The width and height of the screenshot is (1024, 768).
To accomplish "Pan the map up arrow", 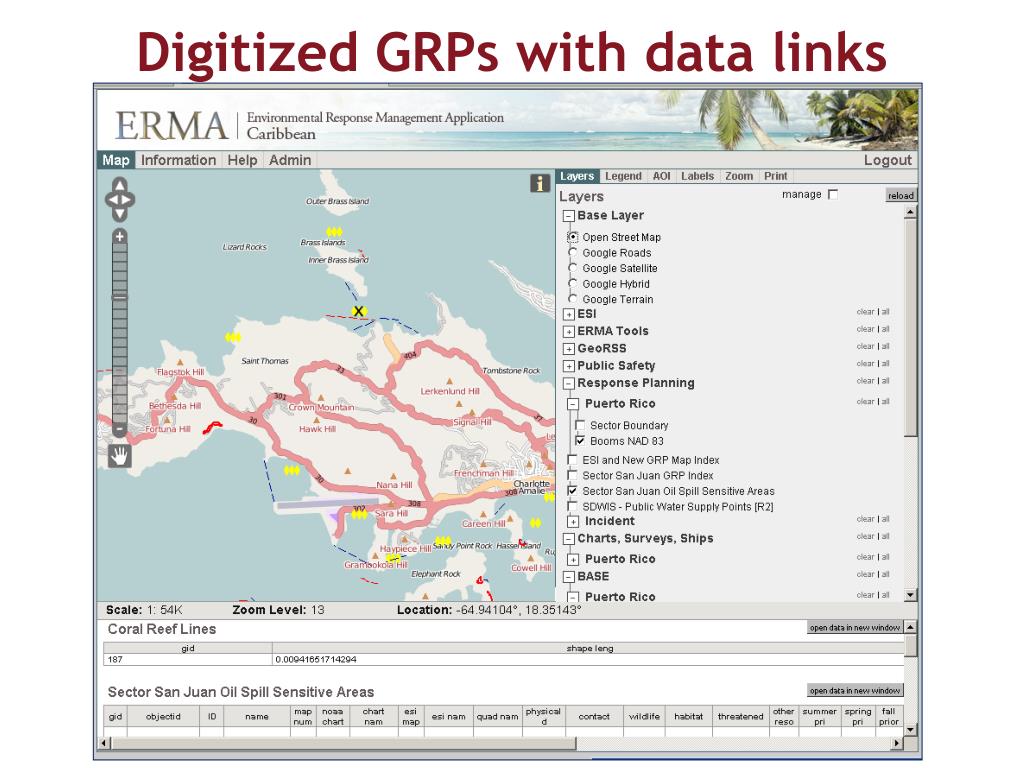I will 120,185.
